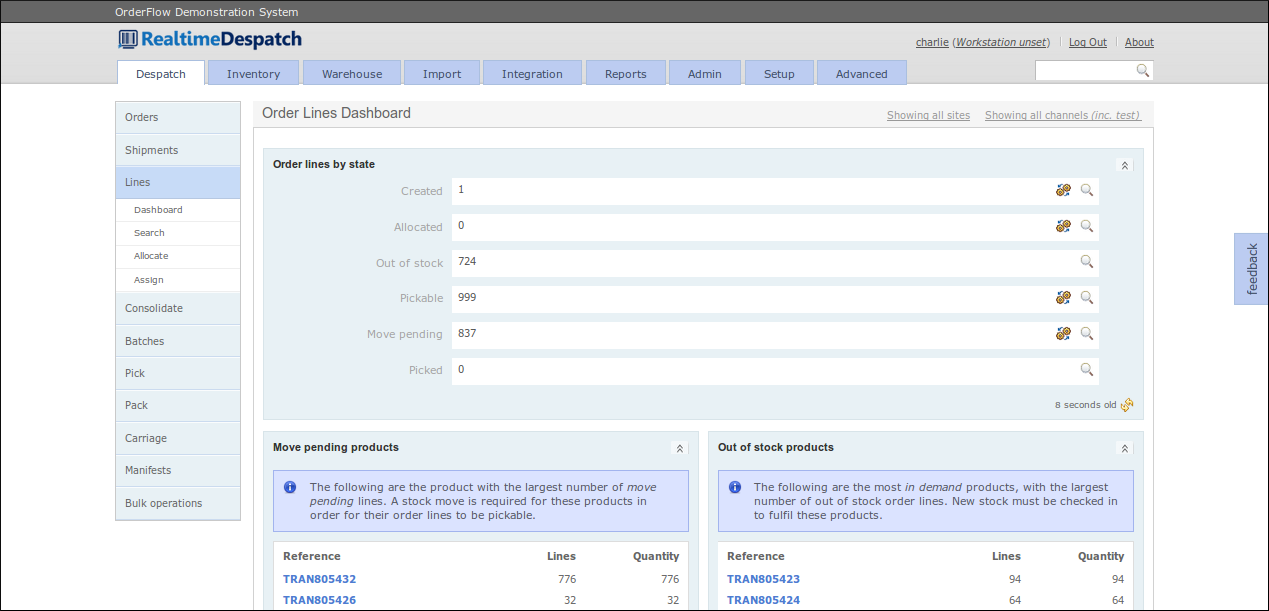Open Pick in the sidebar

coord(178,373)
